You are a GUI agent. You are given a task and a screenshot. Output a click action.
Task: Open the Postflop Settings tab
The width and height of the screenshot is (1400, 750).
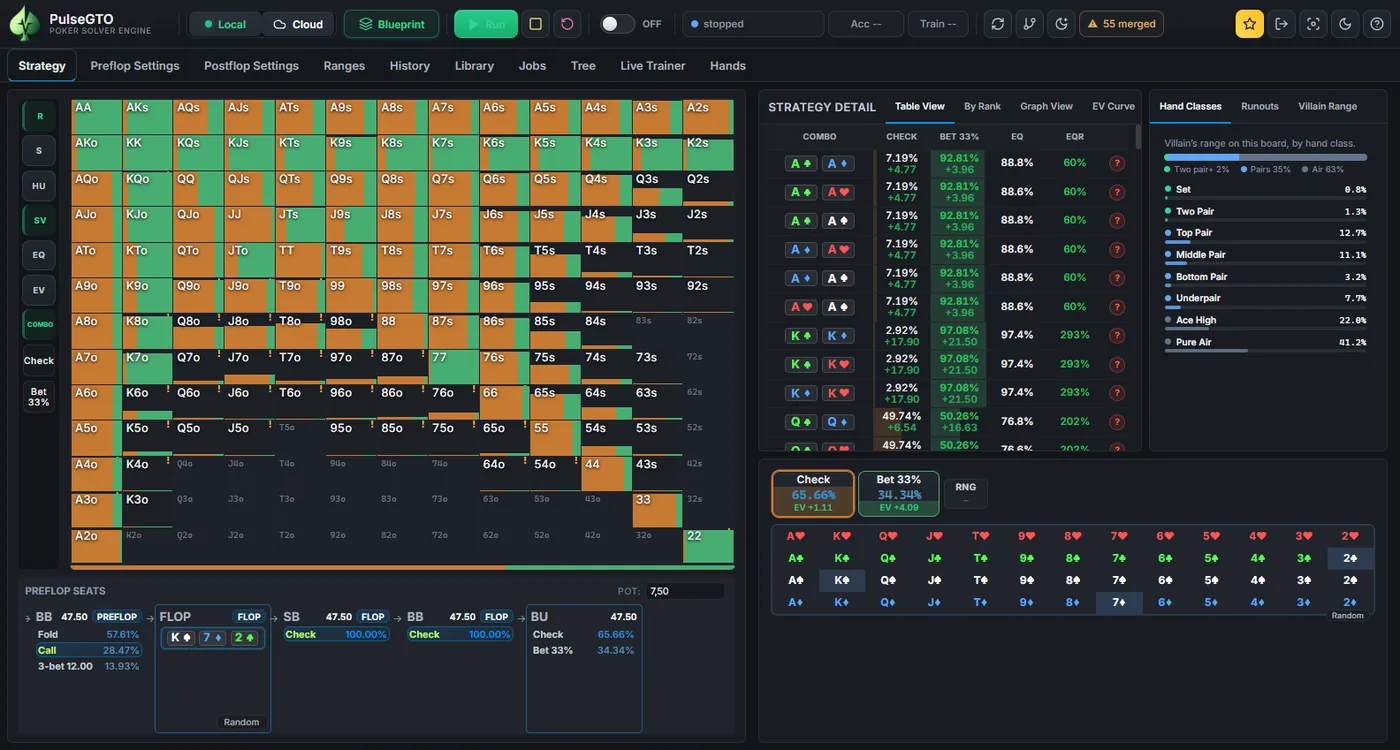[251, 66]
